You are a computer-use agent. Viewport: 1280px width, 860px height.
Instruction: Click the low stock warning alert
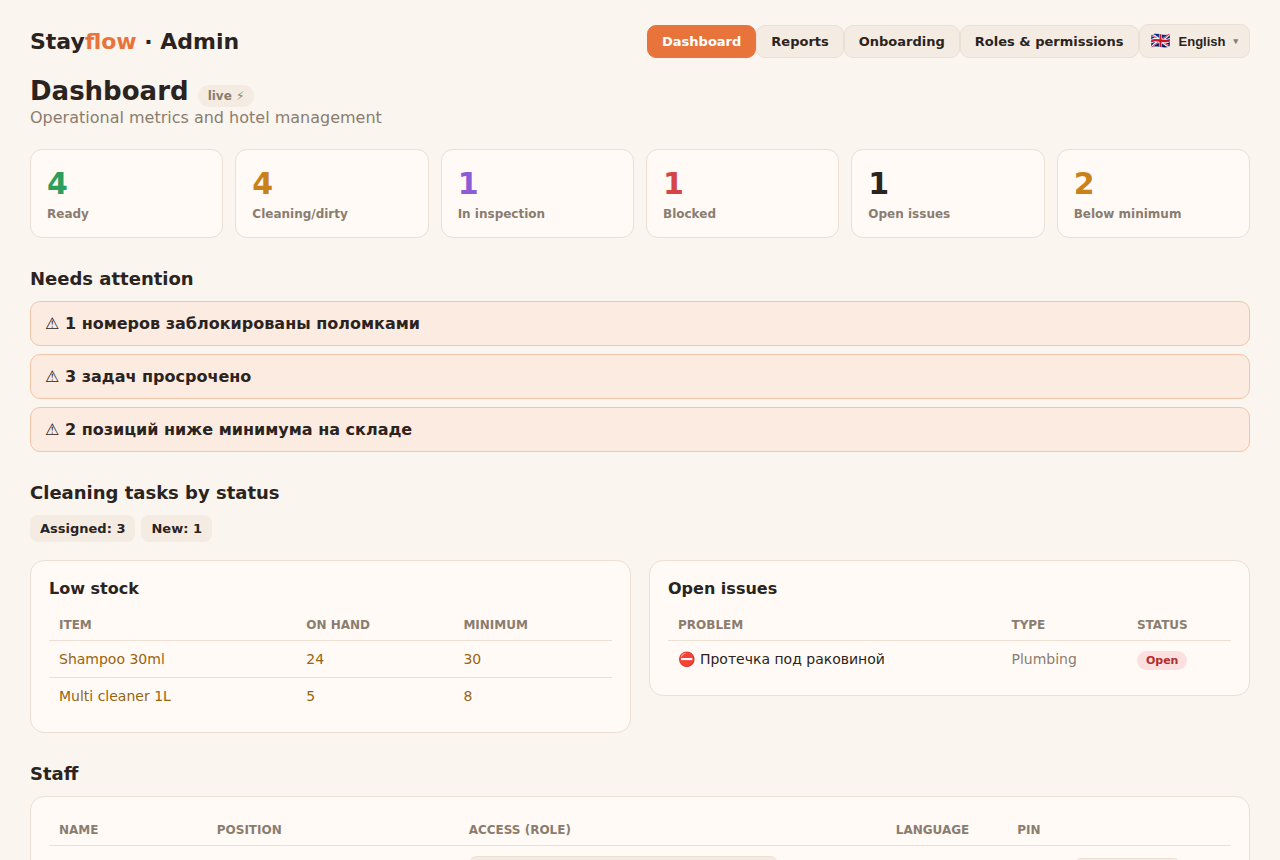[640, 429]
